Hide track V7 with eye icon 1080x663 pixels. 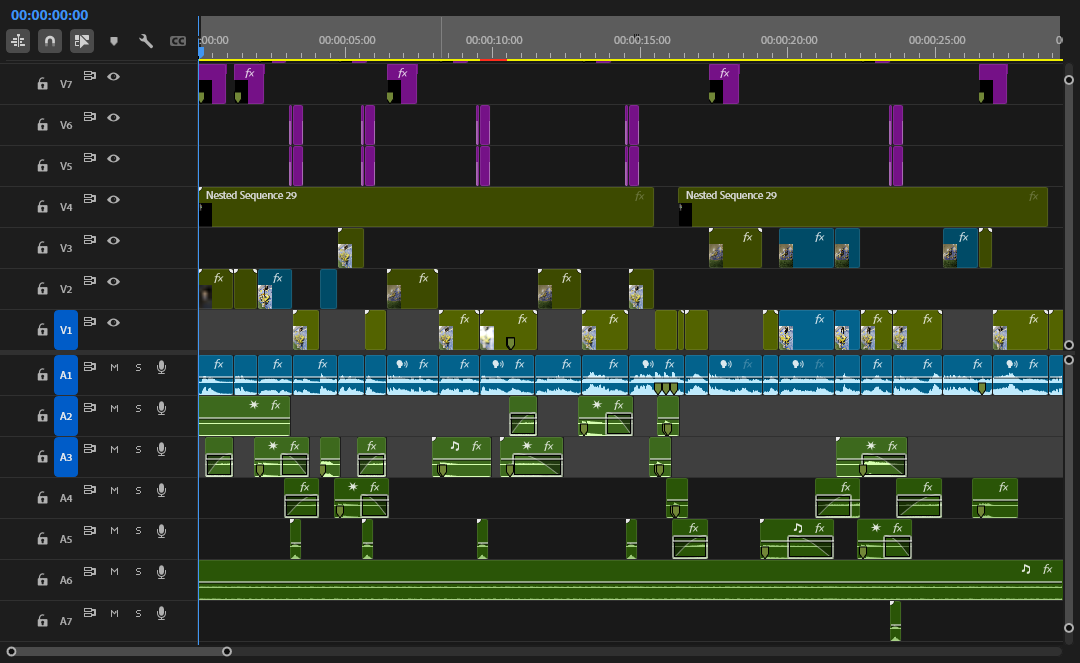point(114,76)
